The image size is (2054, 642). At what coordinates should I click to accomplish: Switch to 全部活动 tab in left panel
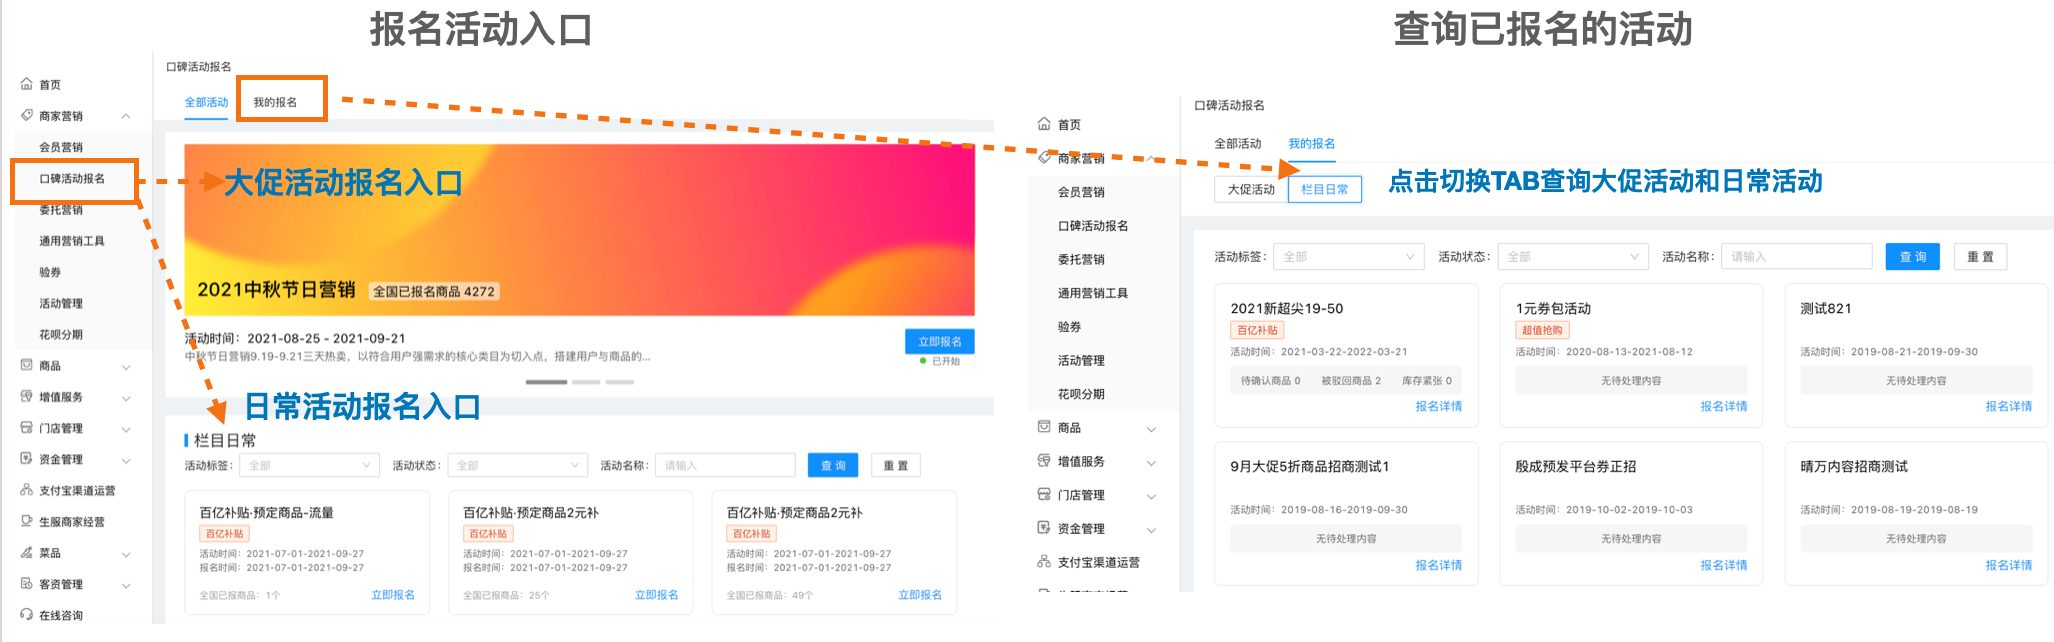pyautogui.click(x=206, y=102)
